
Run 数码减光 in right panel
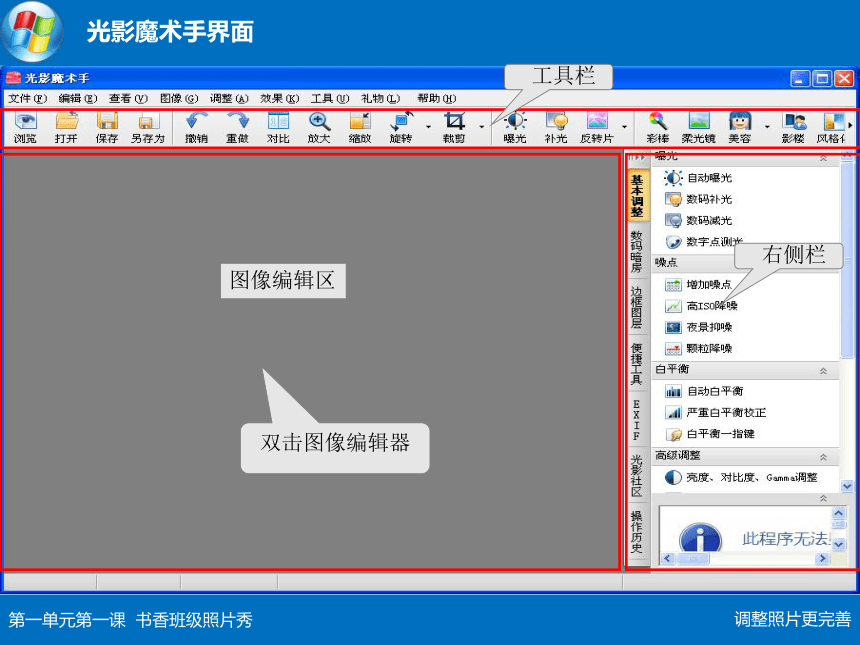pyautogui.click(x=698, y=220)
